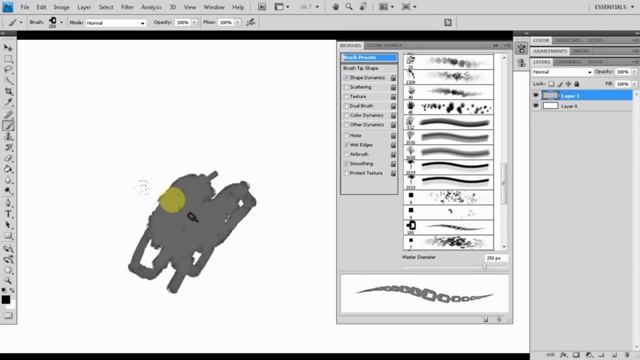This screenshot has width=640, height=360.
Task: Hide Layer 0 with eye icon
Action: 536,106
